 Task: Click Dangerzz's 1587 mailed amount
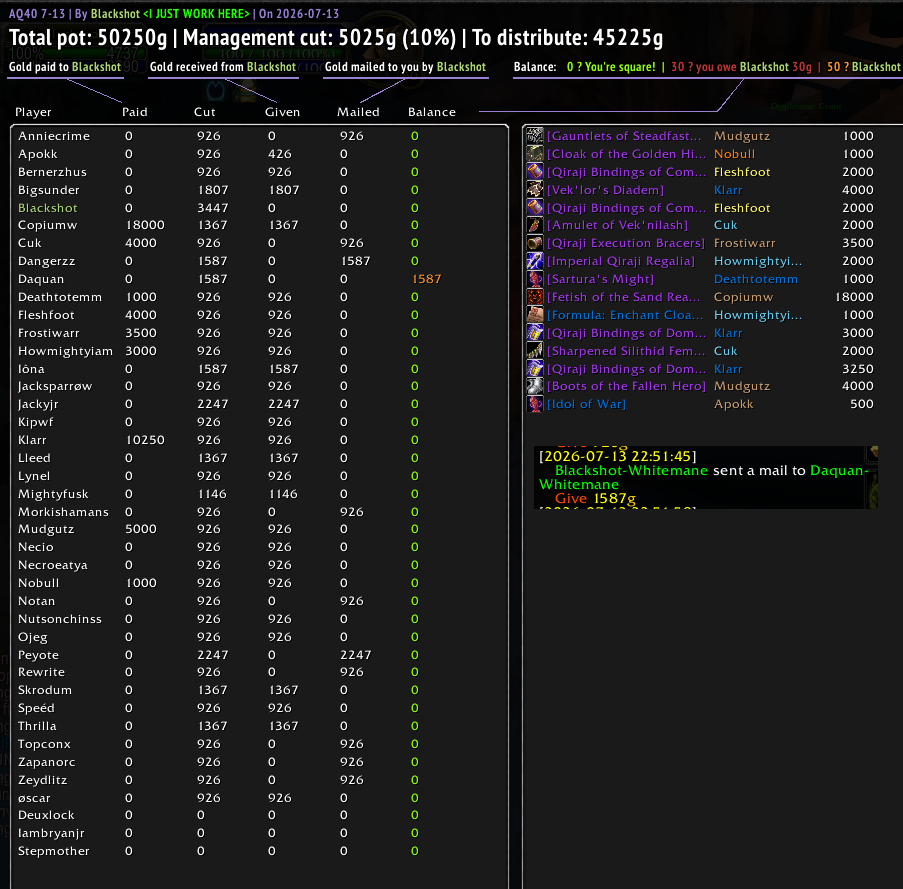click(356, 261)
